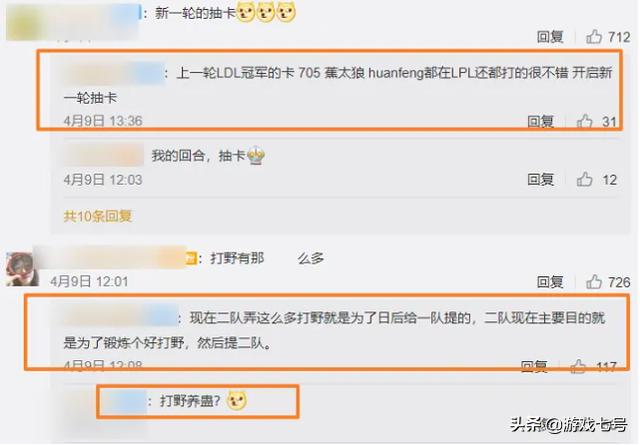Reply to the 新一轮的抽卡 comment
The width and height of the screenshot is (640, 445).
click(550, 37)
